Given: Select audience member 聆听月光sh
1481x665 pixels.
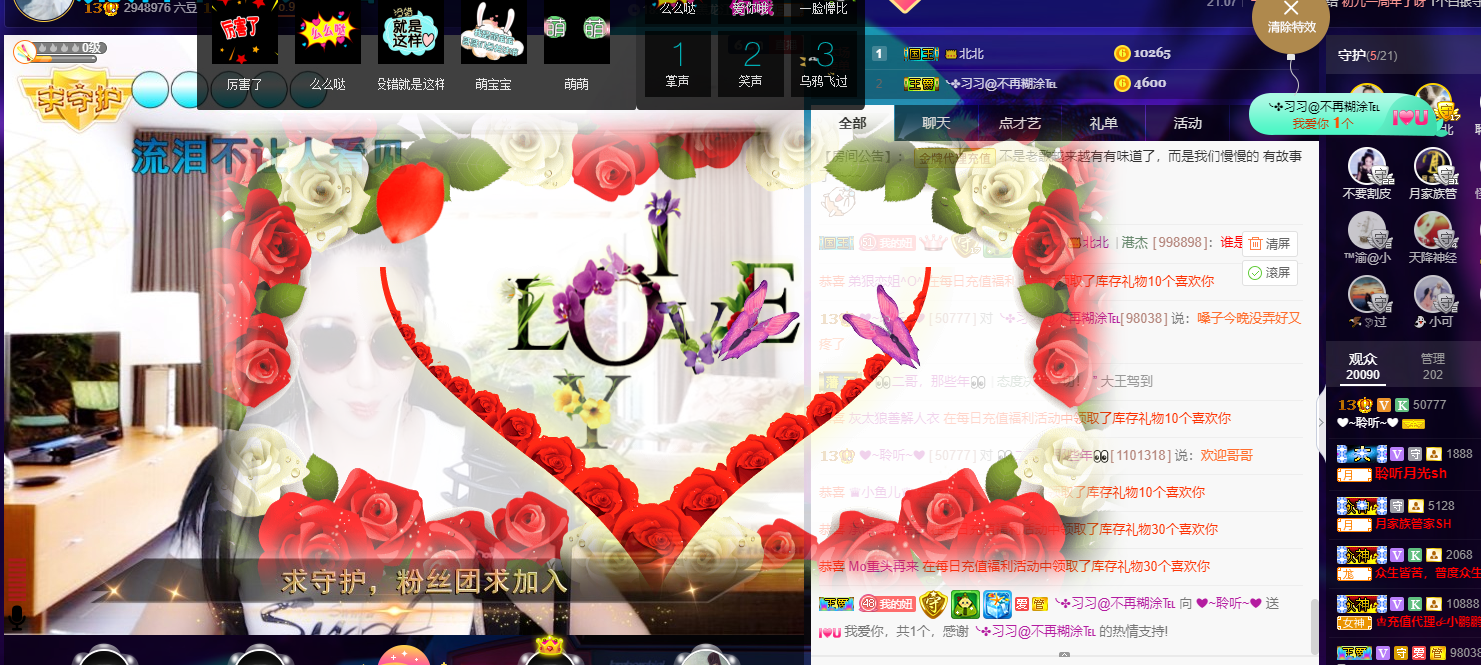Looking at the screenshot, I should click(1411, 474).
